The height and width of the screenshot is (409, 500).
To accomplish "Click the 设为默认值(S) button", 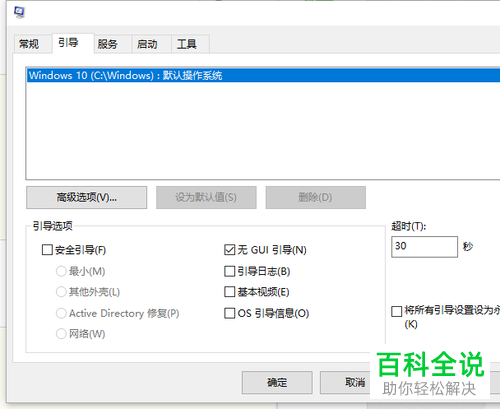I will (x=206, y=197).
